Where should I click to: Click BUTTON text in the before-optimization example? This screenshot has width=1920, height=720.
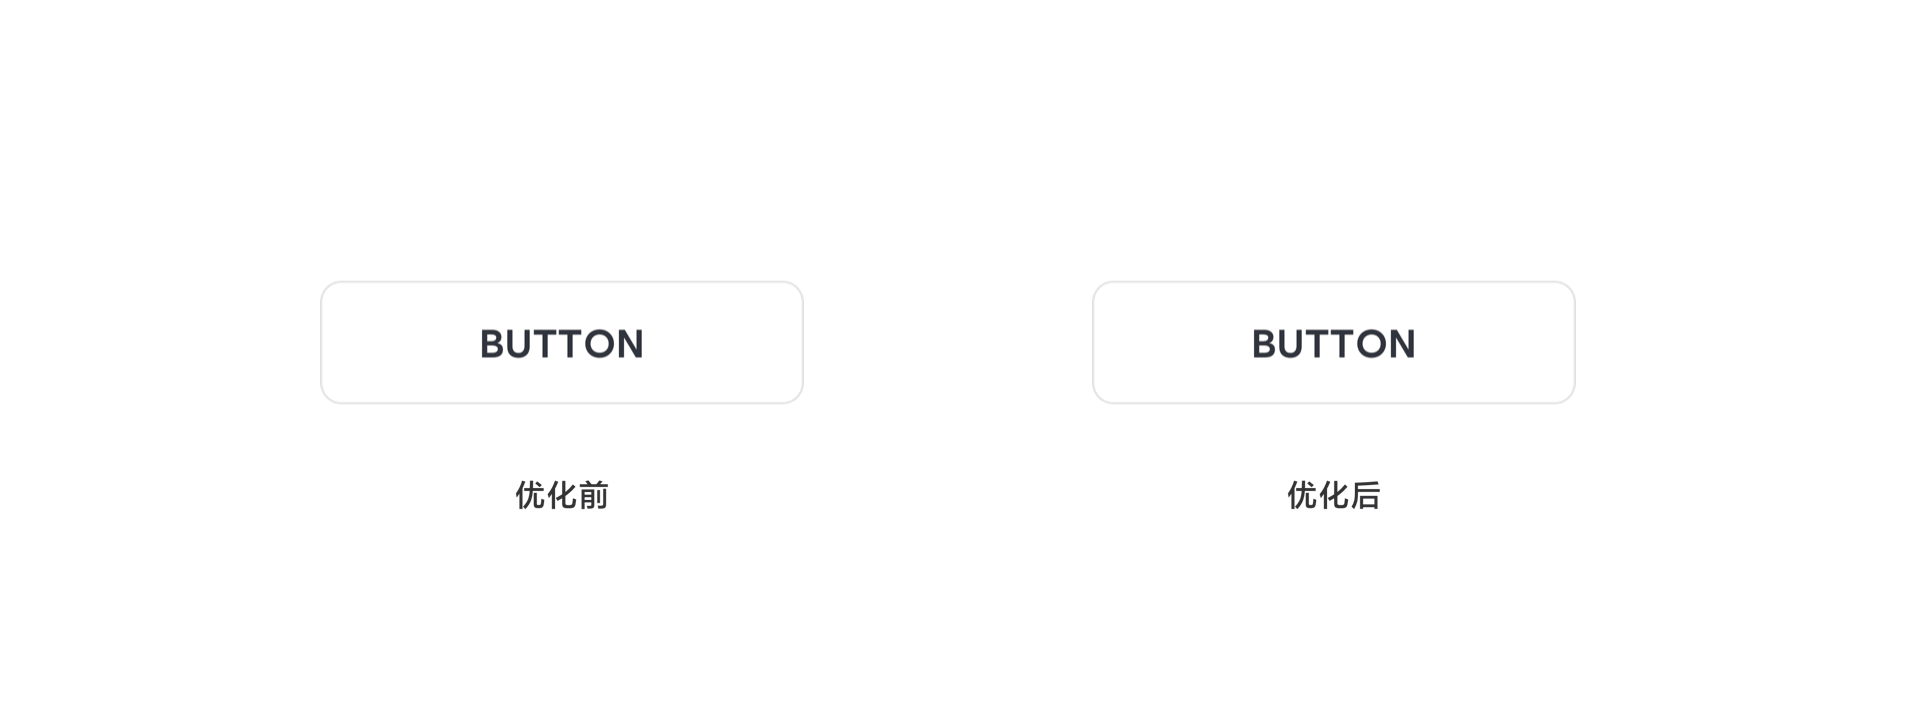coord(561,344)
